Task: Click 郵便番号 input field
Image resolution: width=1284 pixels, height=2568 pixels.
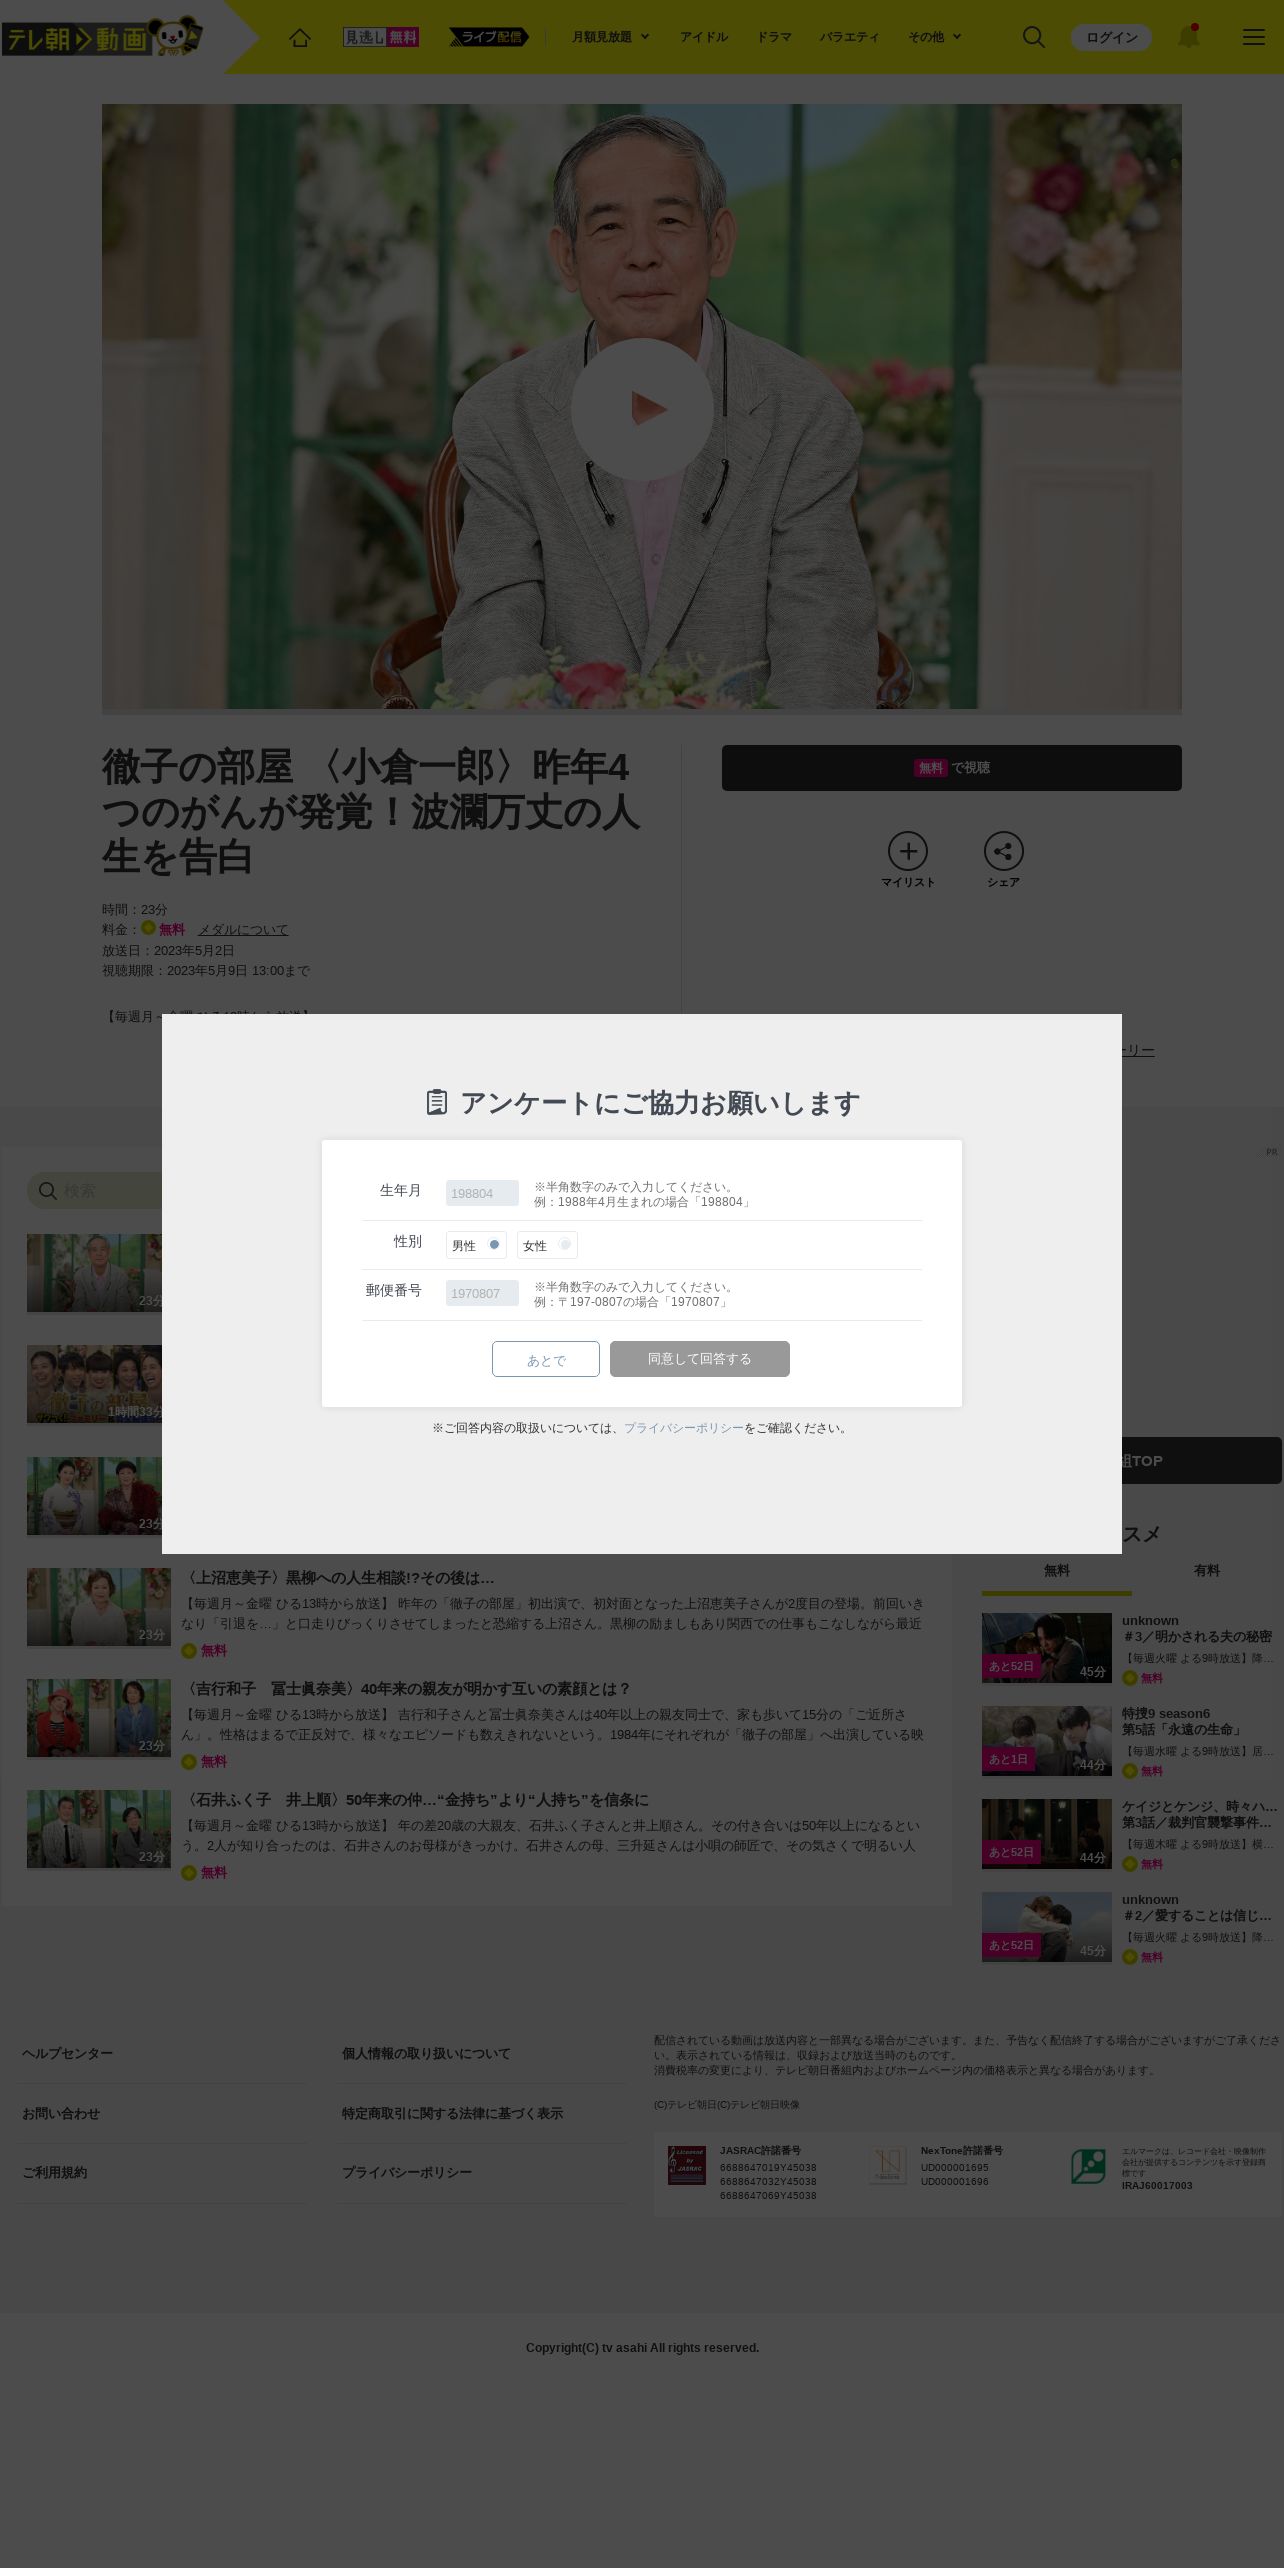Action: [x=482, y=1293]
